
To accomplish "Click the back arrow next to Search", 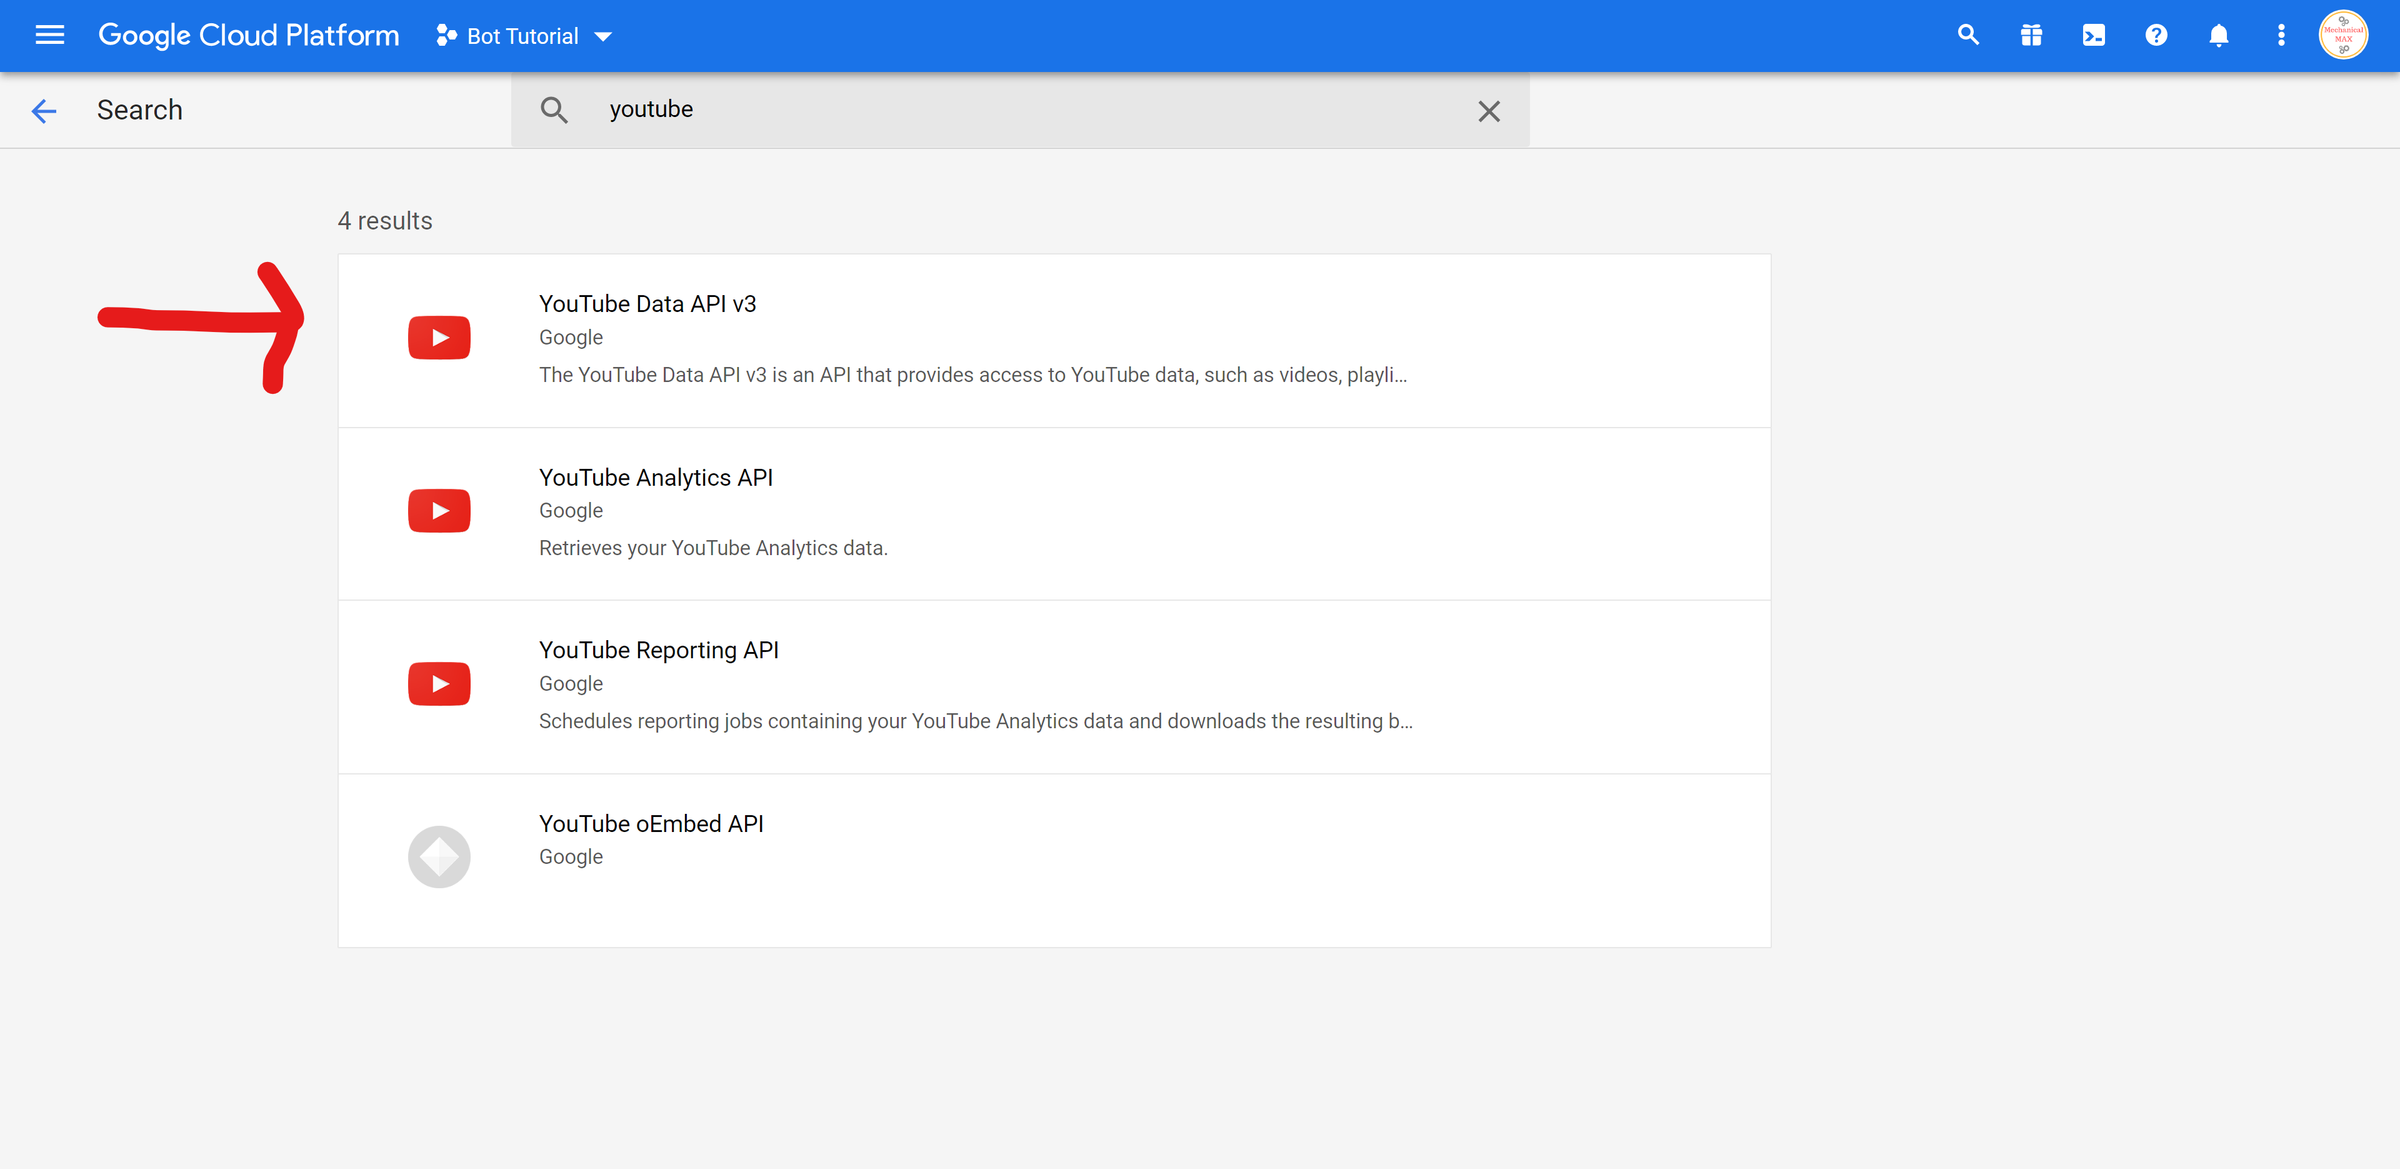I will 44,110.
